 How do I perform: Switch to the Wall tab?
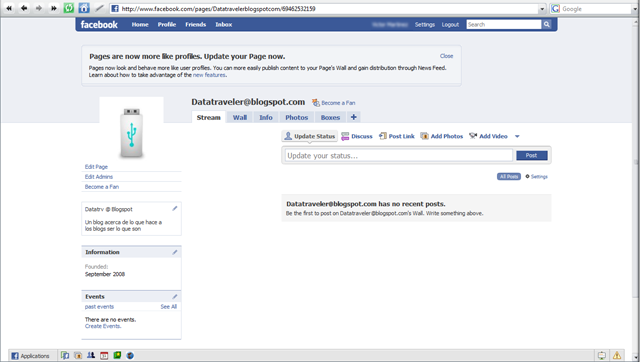(x=240, y=117)
